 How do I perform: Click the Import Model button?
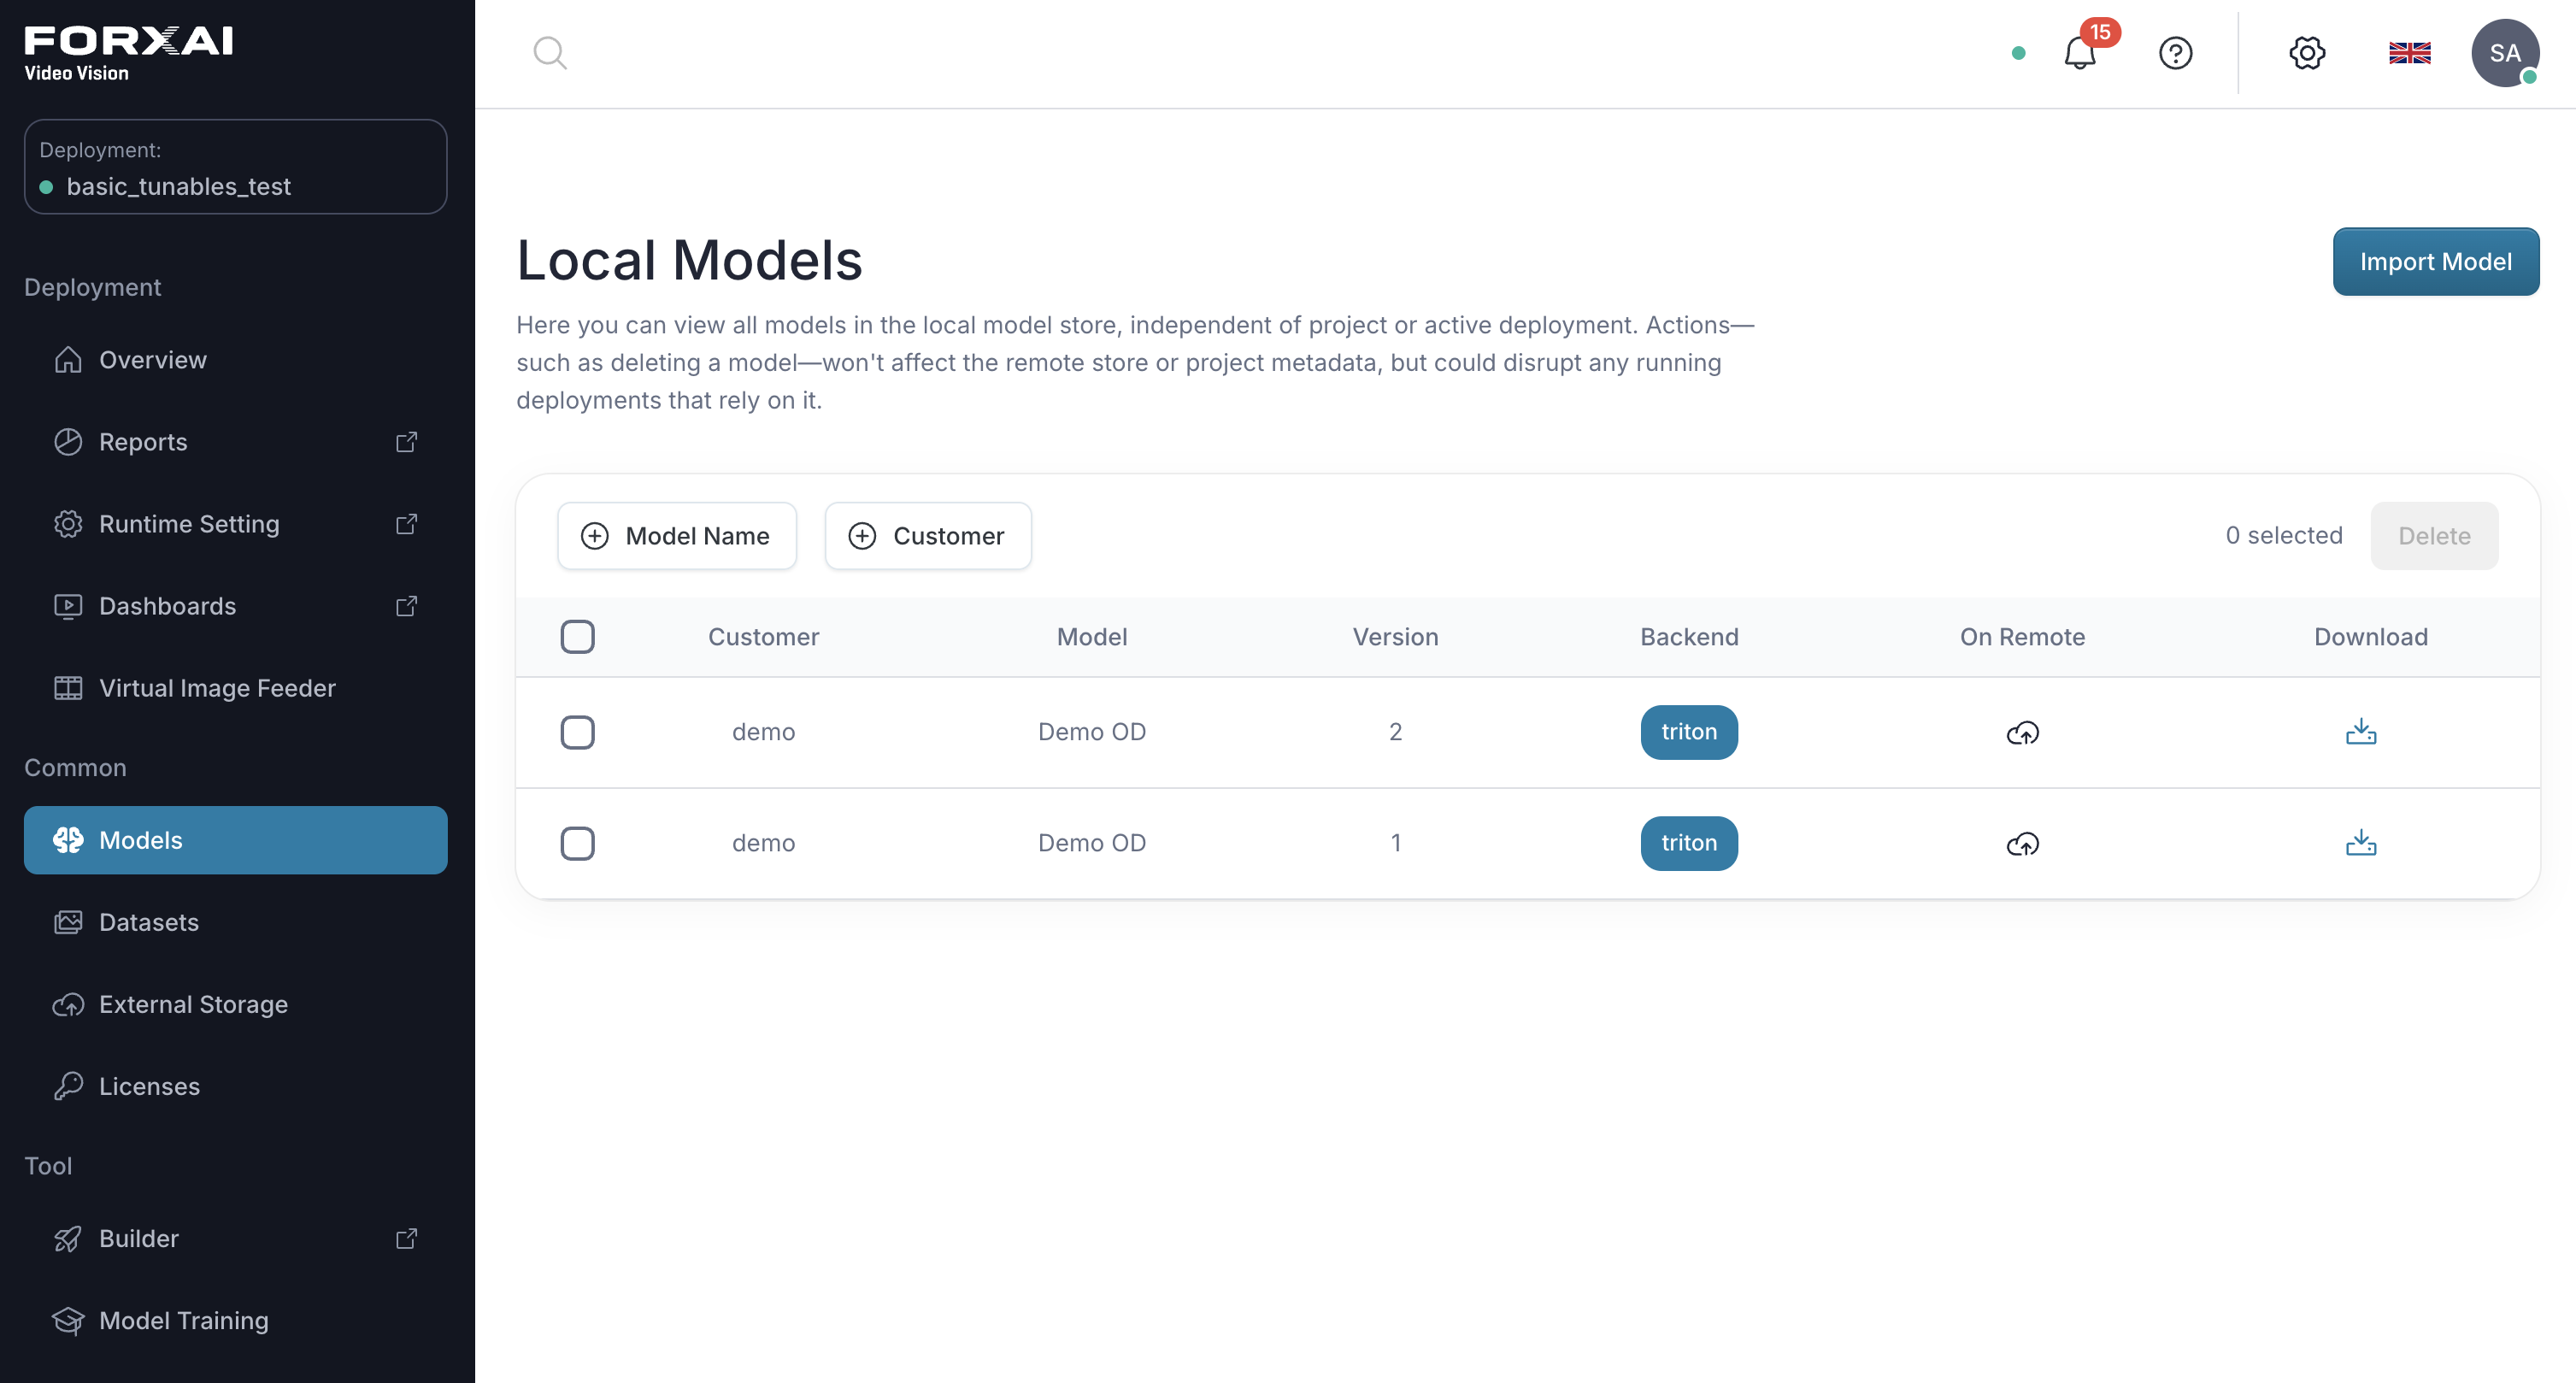[x=2435, y=262]
